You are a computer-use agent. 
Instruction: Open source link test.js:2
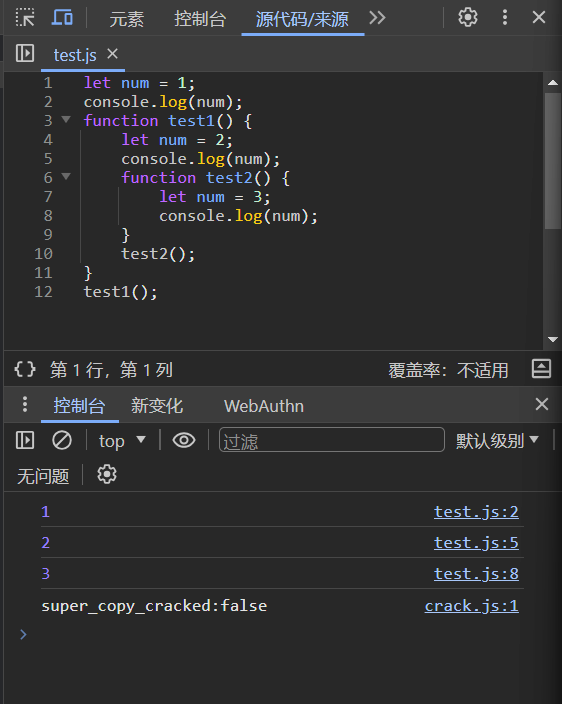(x=476, y=512)
